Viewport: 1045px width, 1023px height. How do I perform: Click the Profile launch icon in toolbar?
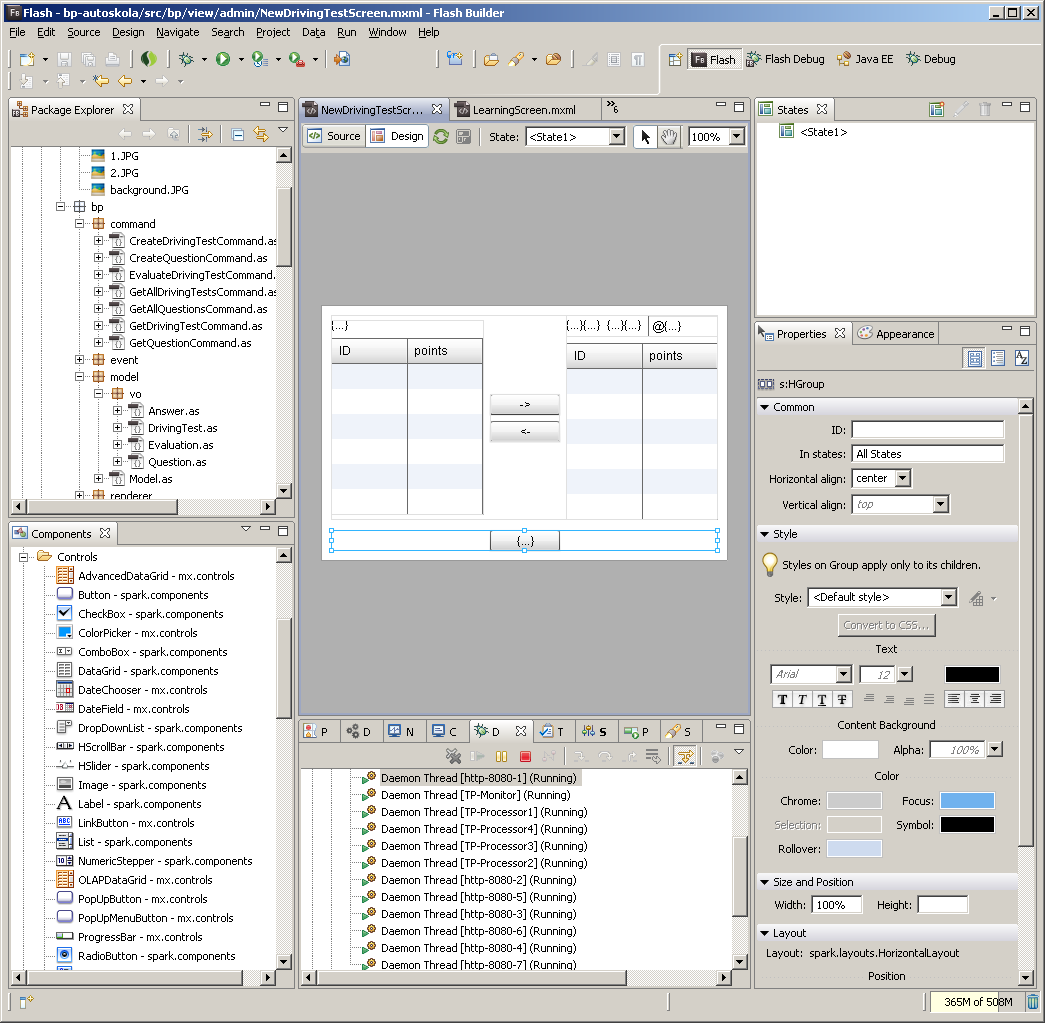click(x=260, y=59)
